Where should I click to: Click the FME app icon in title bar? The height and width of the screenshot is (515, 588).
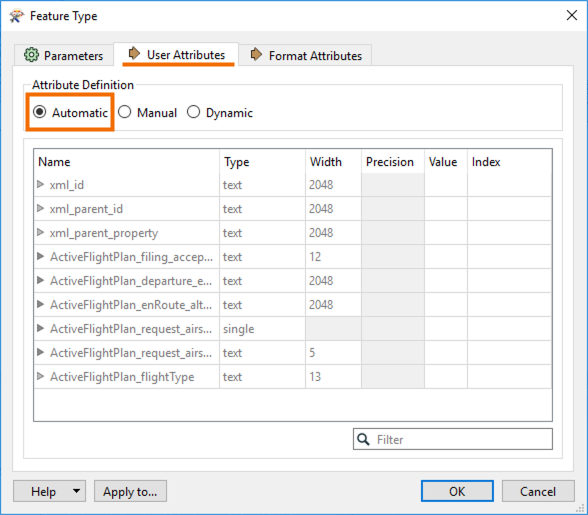(16, 16)
